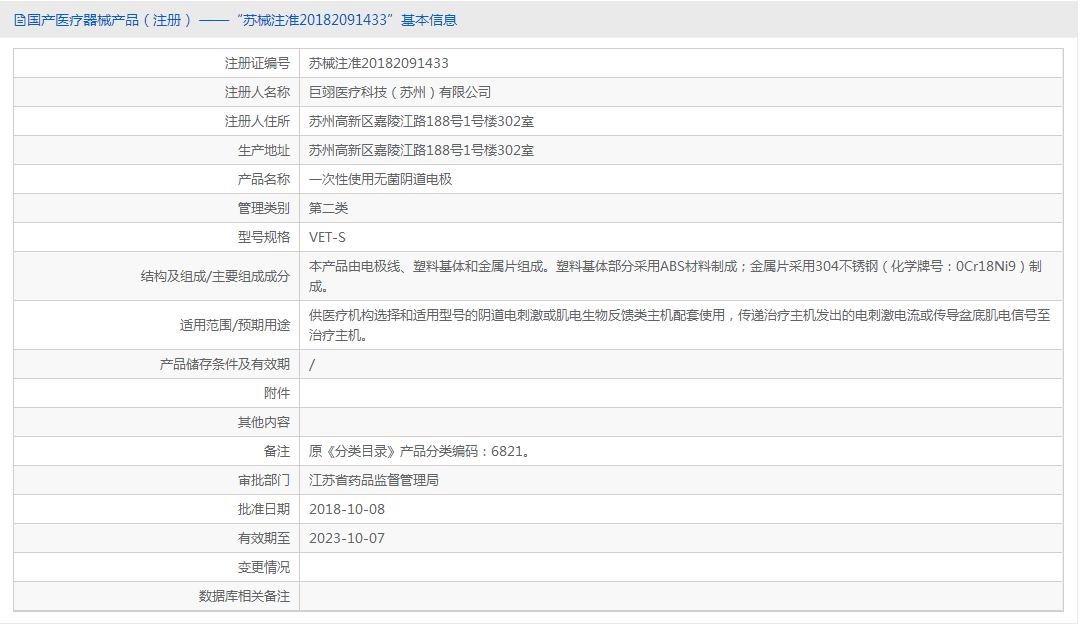Screen dimensions: 1080x625
Task: Click the slash value in the storage conditions row
Action: tap(312, 365)
